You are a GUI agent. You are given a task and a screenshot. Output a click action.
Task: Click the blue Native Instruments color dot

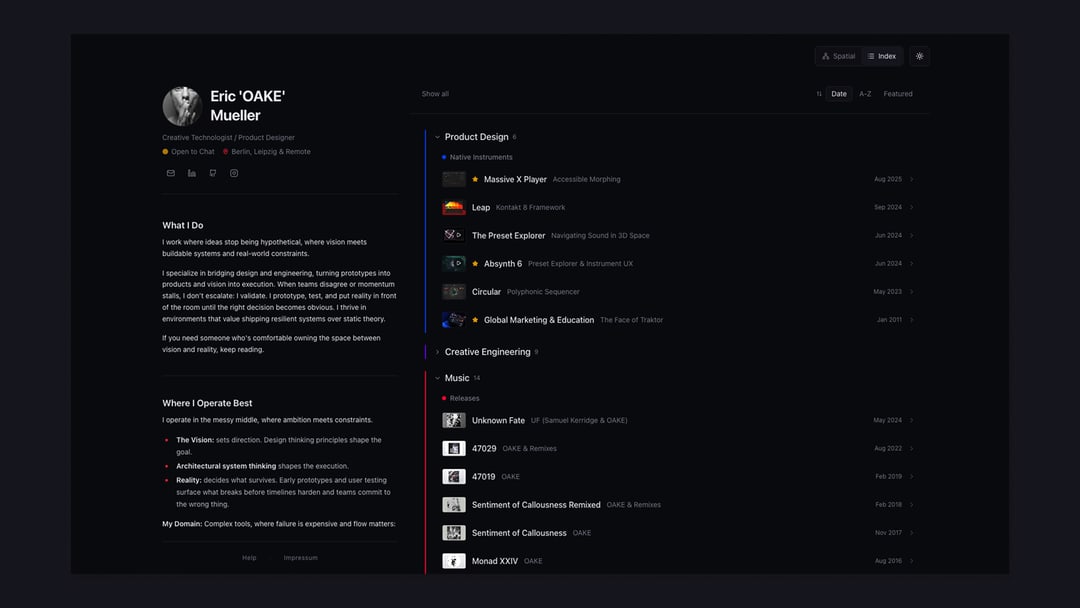point(444,157)
